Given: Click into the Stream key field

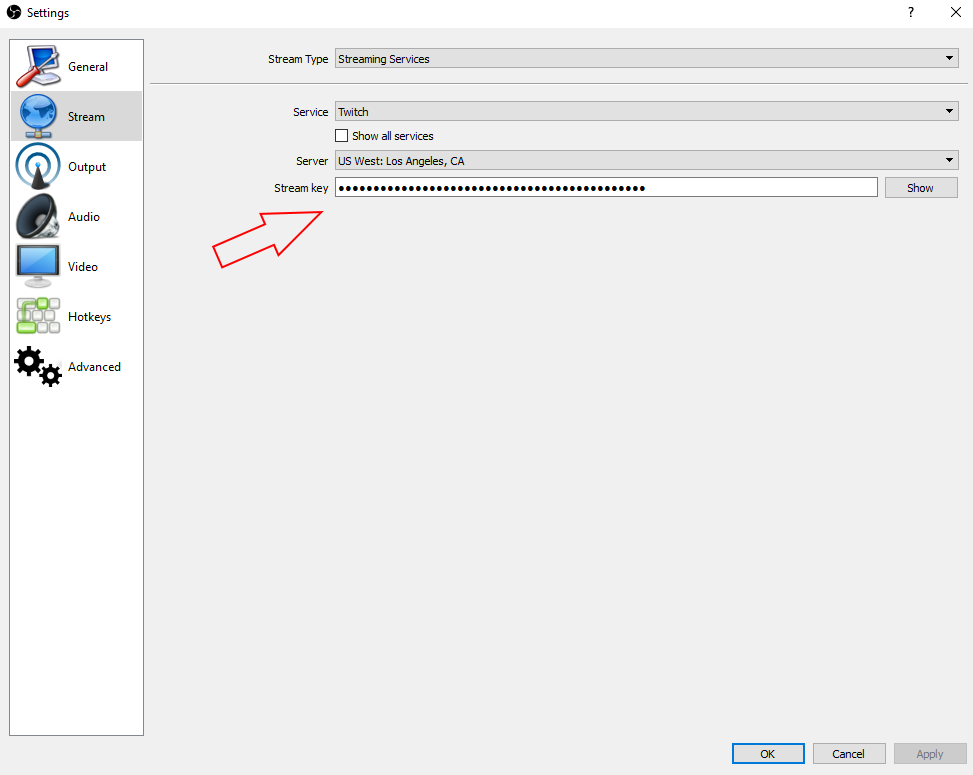Looking at the screenshot, I should coord(606,187).
